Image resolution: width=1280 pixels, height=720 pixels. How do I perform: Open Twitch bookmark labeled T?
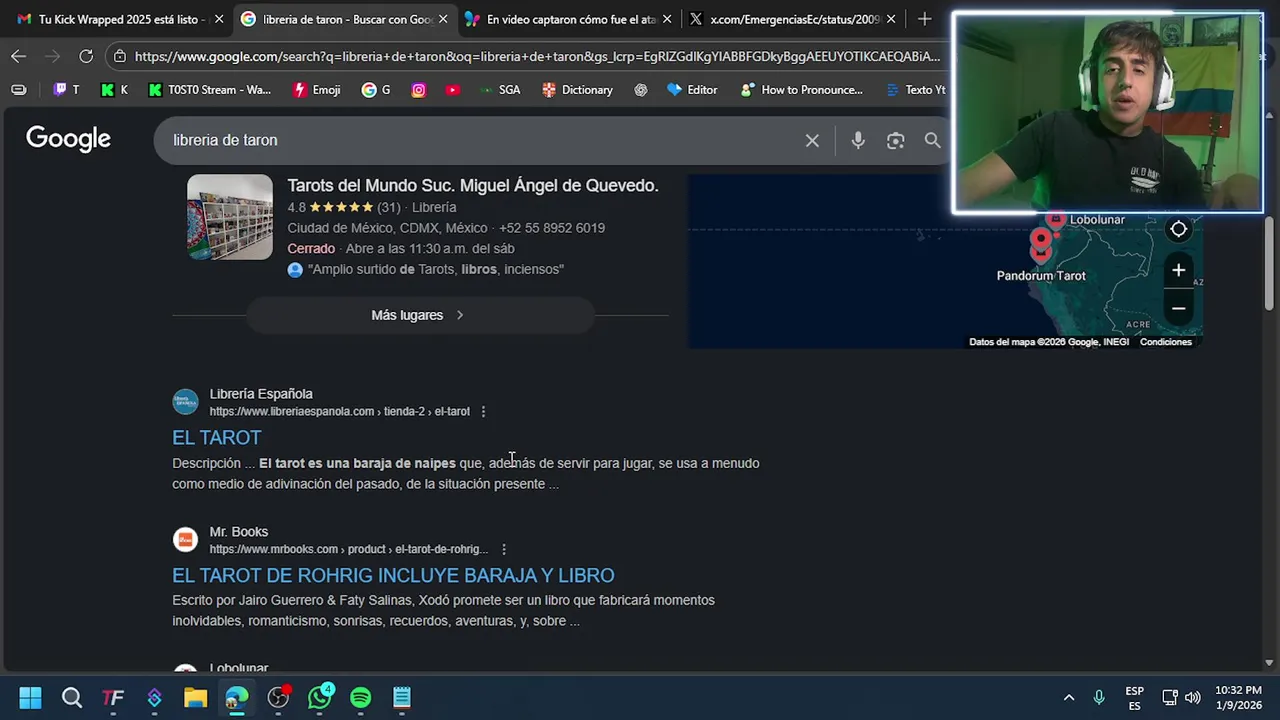coord(67,90)
